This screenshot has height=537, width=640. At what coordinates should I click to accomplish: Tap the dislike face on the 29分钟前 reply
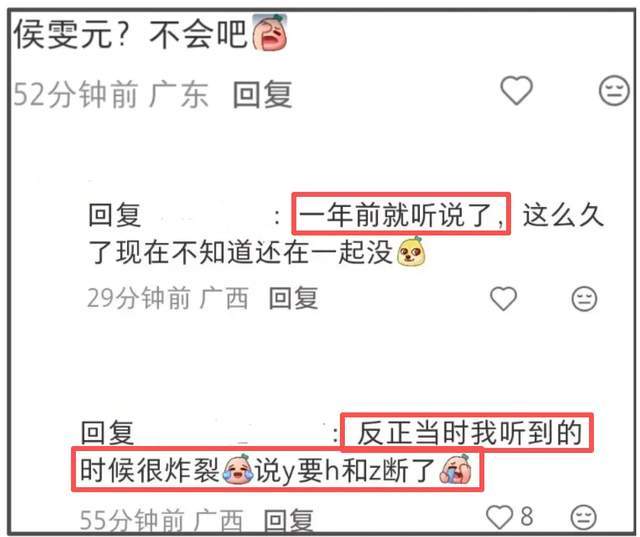point(584,299)
